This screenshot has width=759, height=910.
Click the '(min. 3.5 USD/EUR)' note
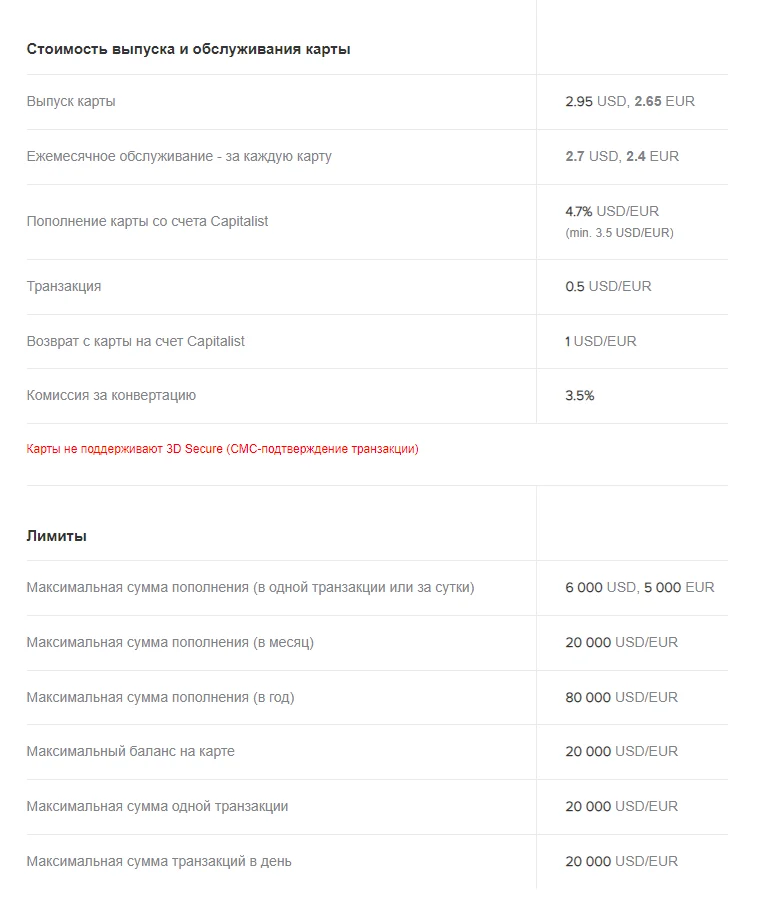pos(619,233)
